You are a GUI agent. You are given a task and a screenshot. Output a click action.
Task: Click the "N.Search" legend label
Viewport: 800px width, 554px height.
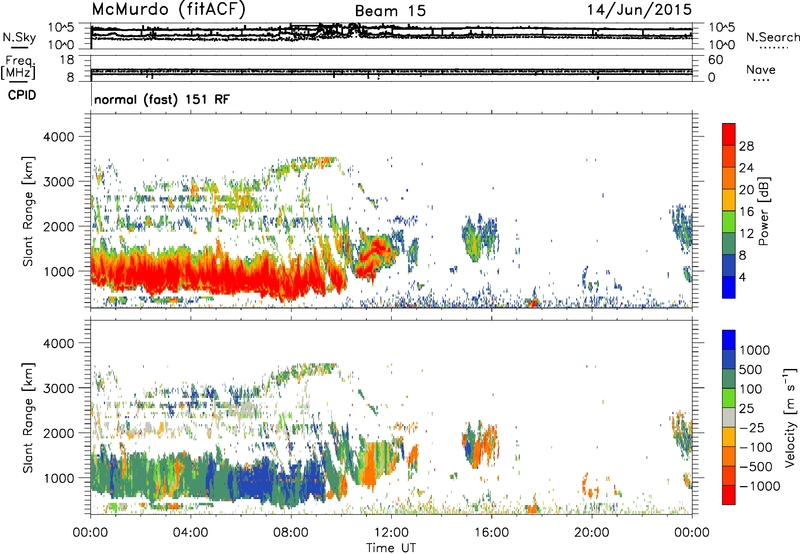click(x=772, y=37)
